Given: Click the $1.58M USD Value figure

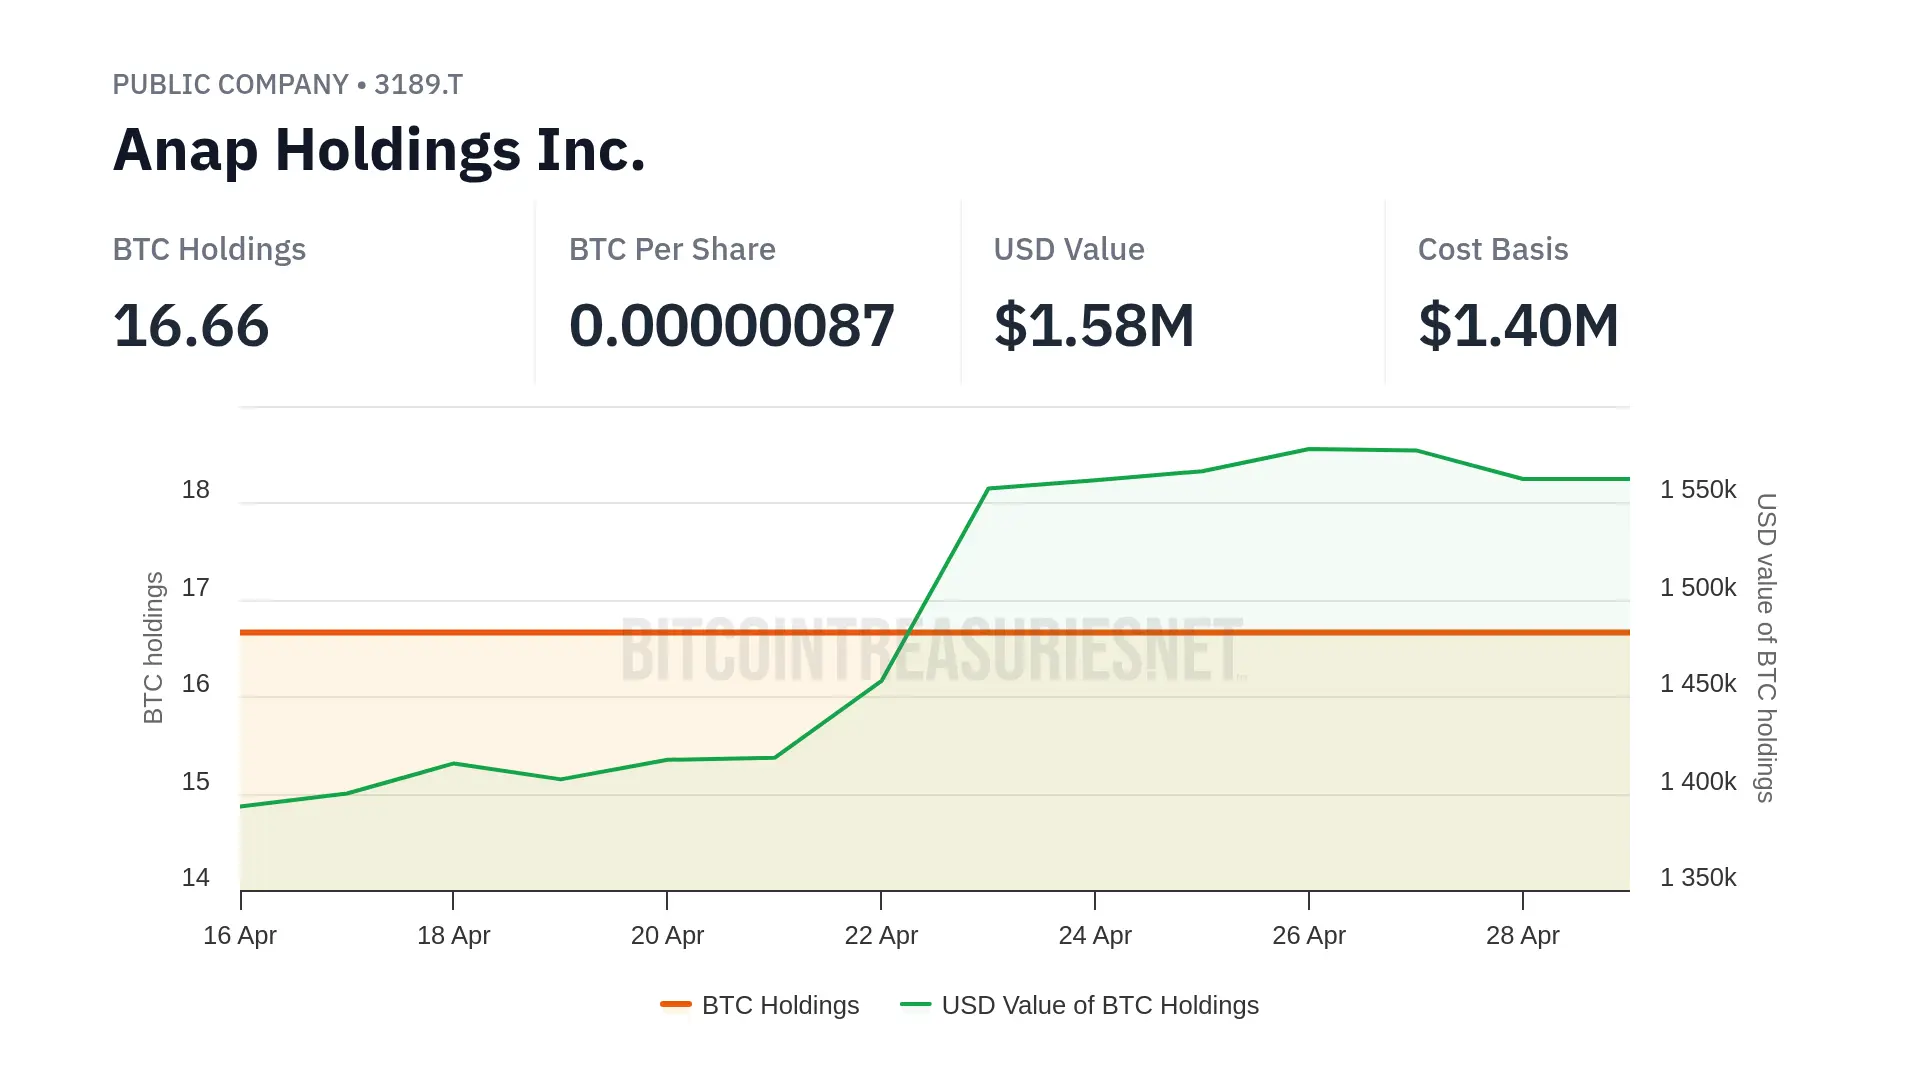Looking at the screenshot, I should coord(1094,326).
